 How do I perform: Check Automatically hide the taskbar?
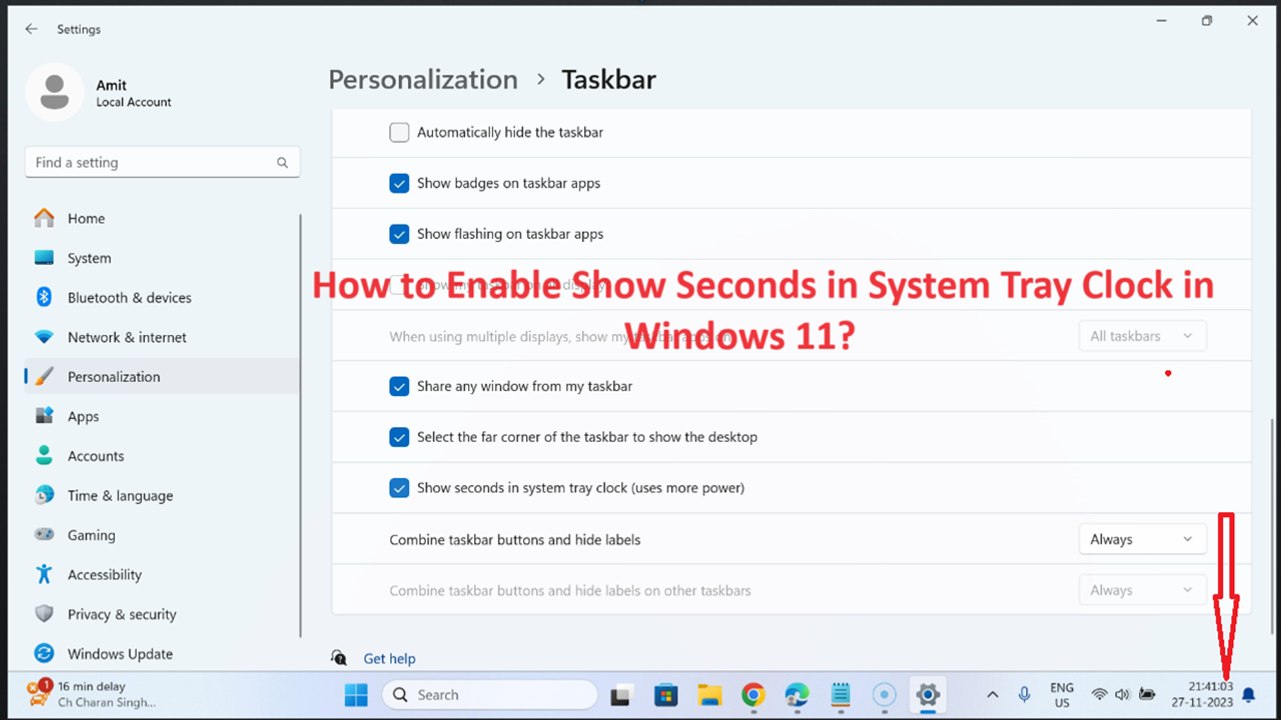[x=399, y=132]
